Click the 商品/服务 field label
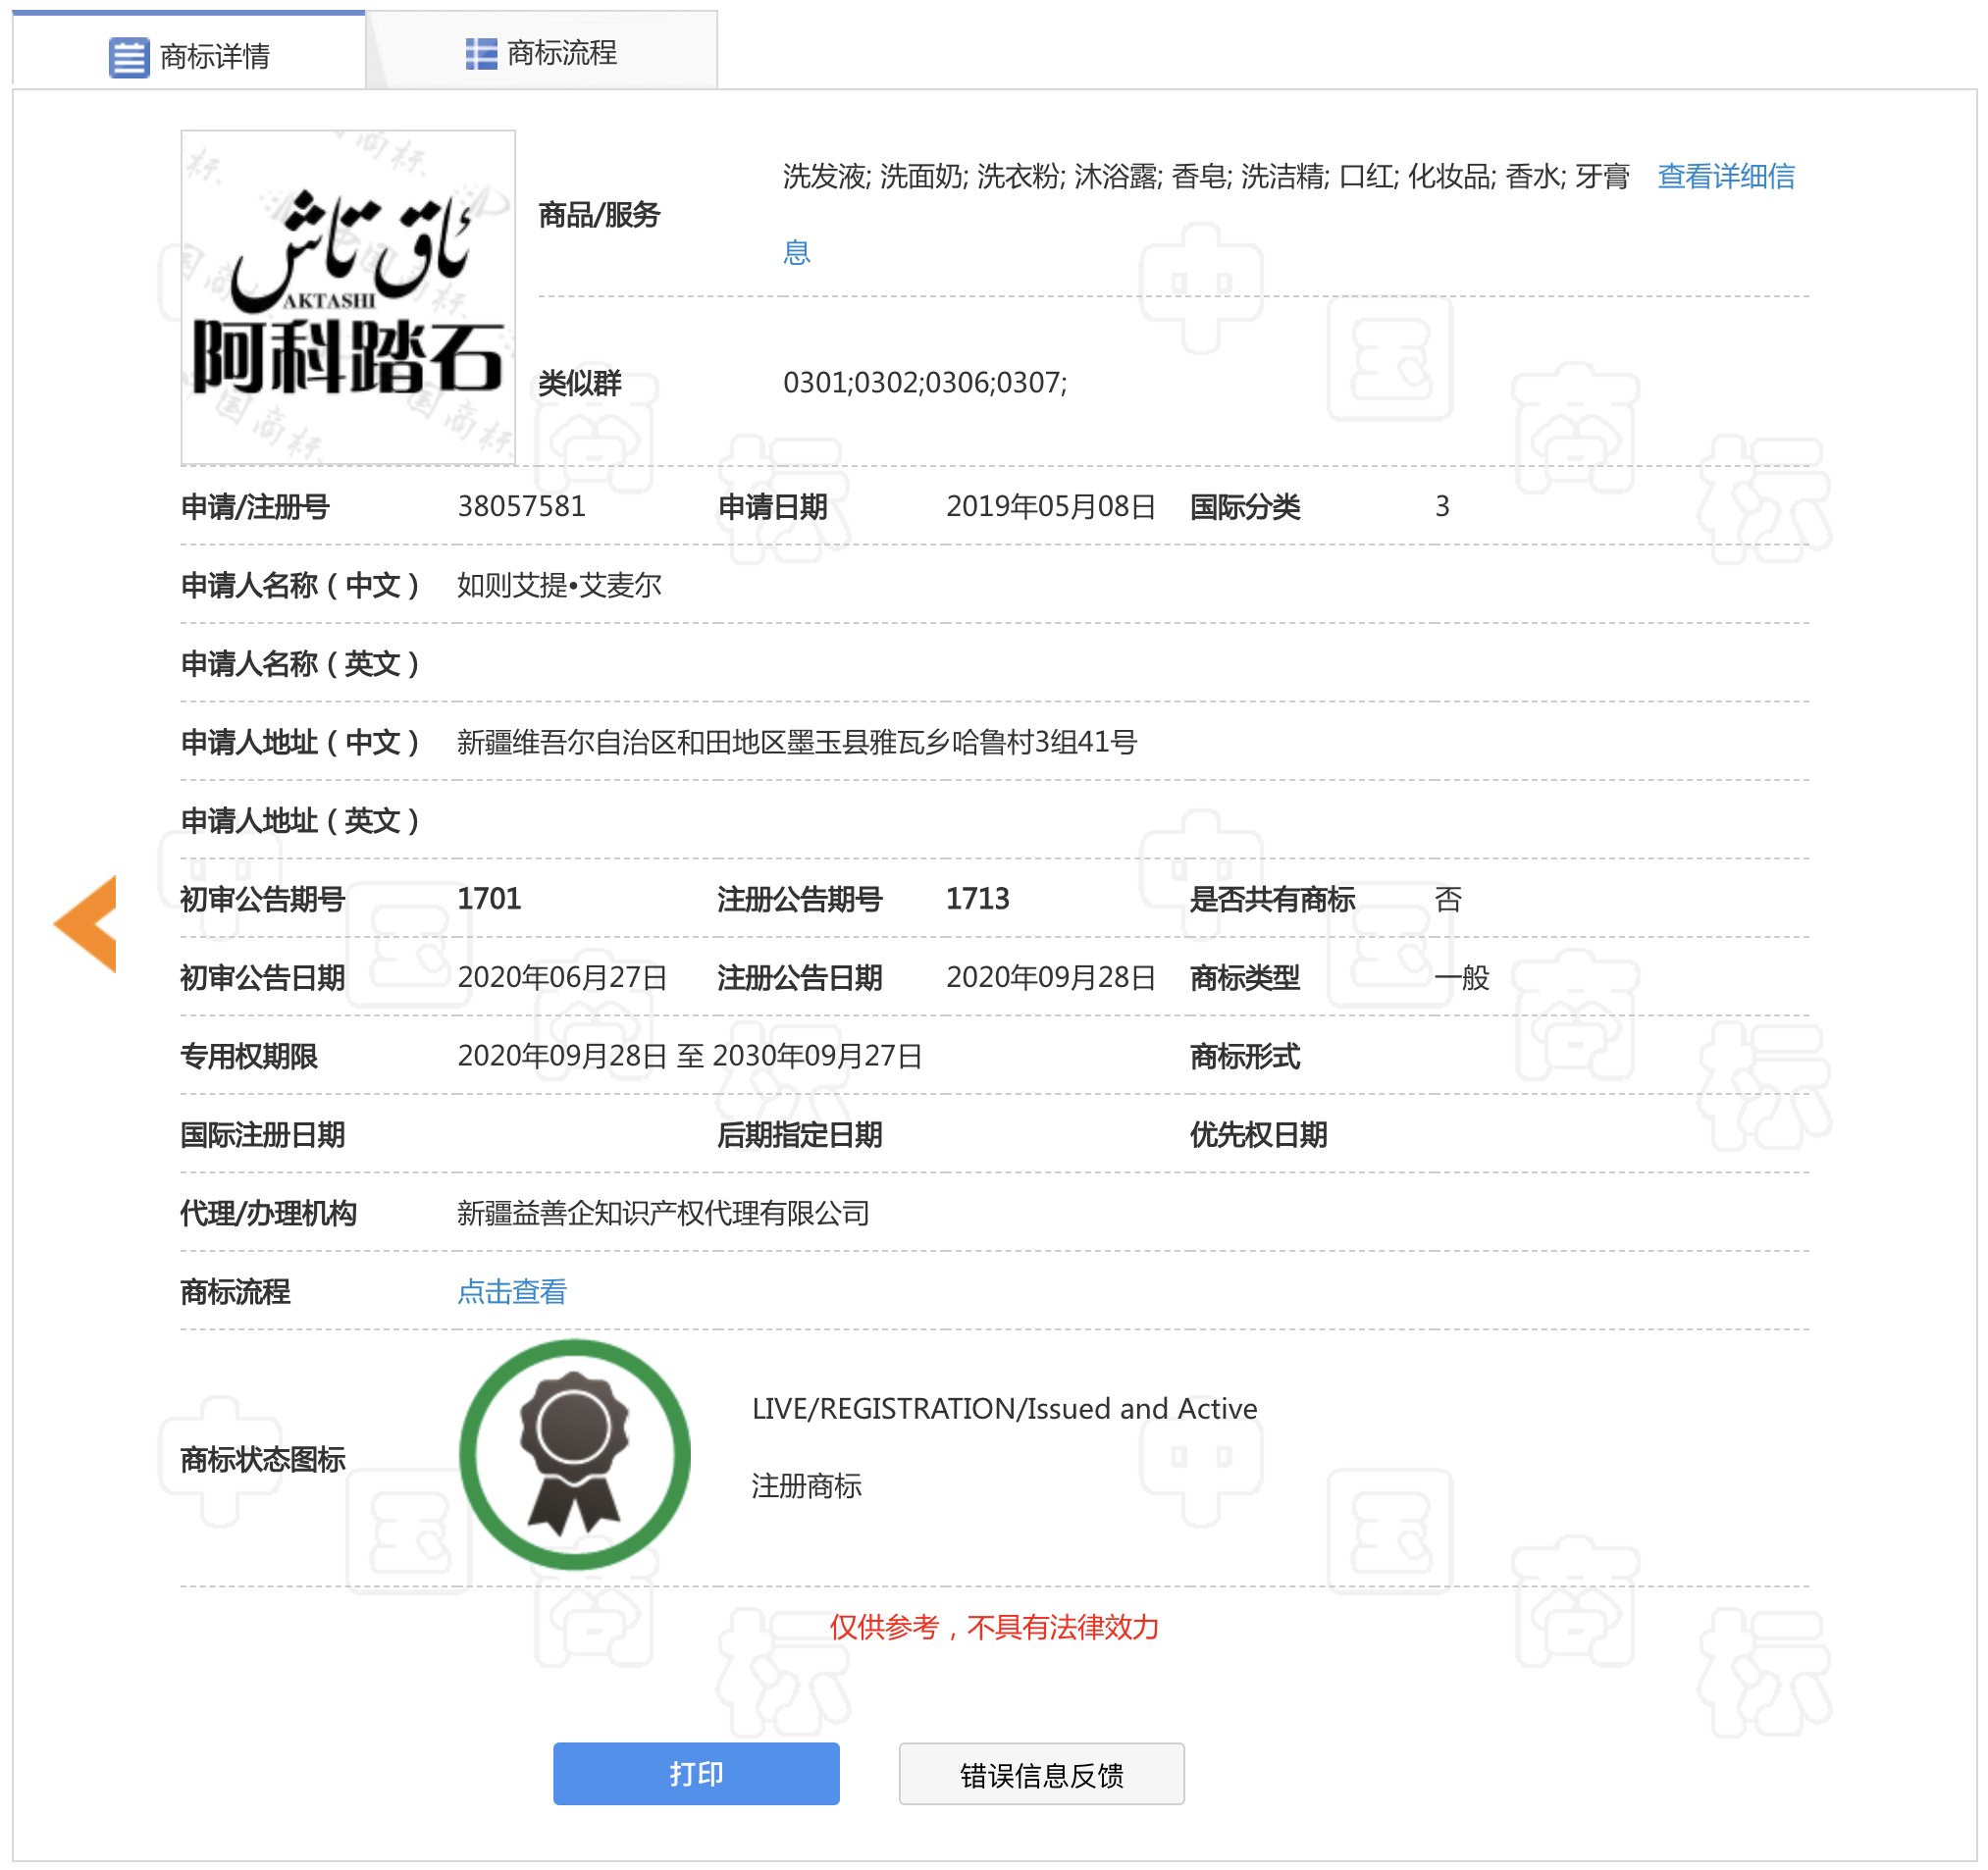This screenshot has height=1870, width=1988. click(x=599, y=215)
